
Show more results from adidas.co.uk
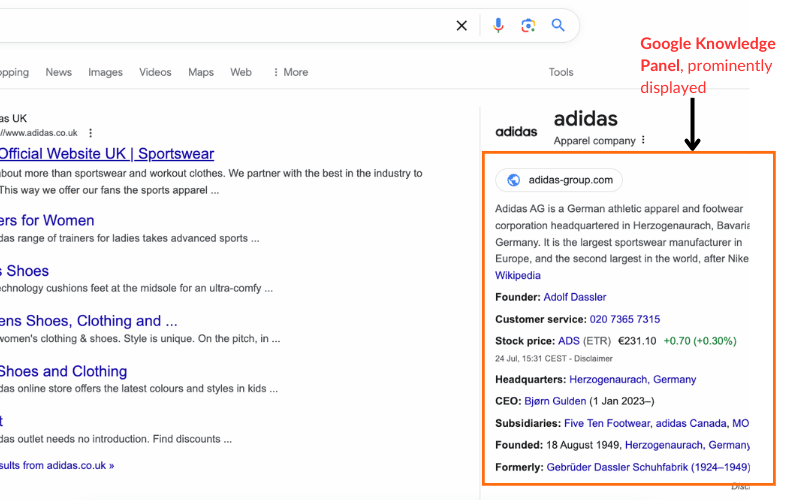57,465
